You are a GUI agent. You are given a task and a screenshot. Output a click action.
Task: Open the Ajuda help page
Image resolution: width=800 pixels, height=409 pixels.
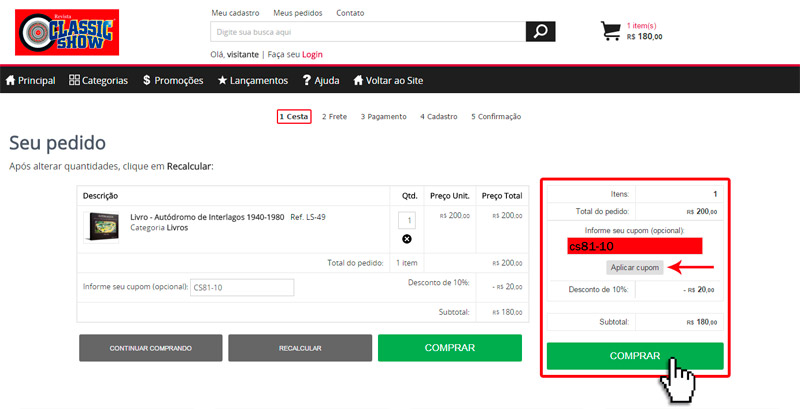tap(320, 80)
